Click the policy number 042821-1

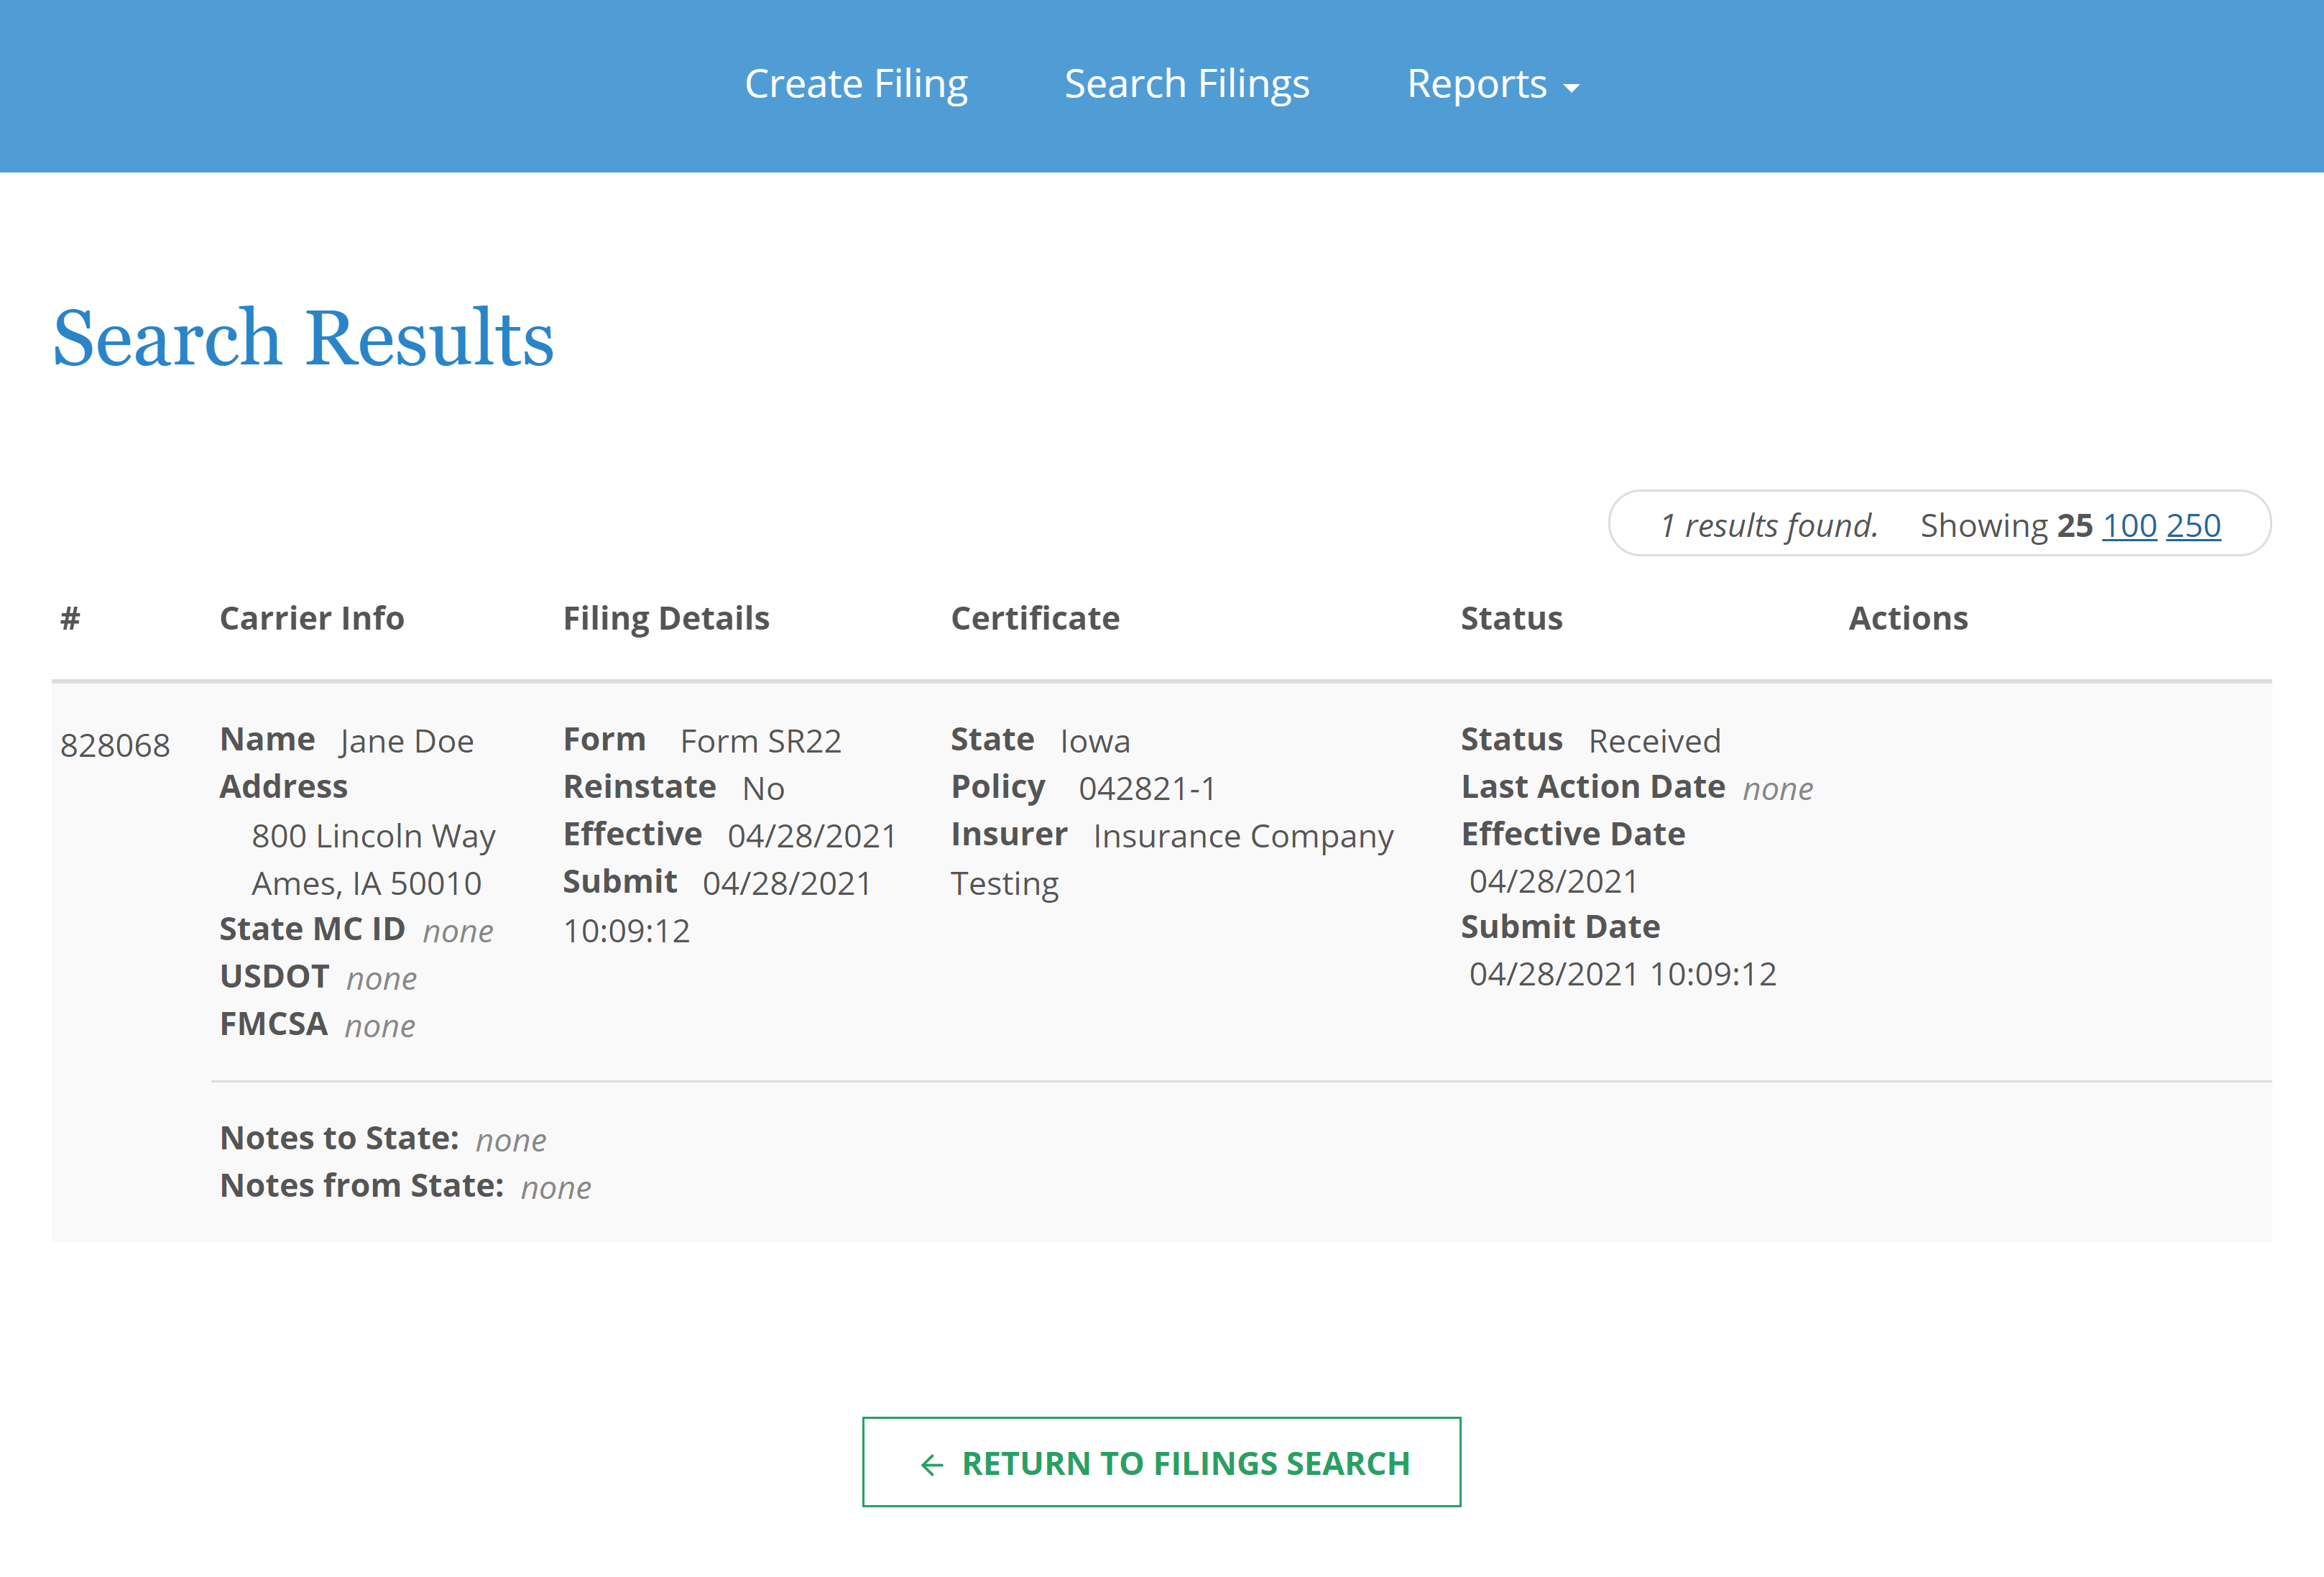1146,787
